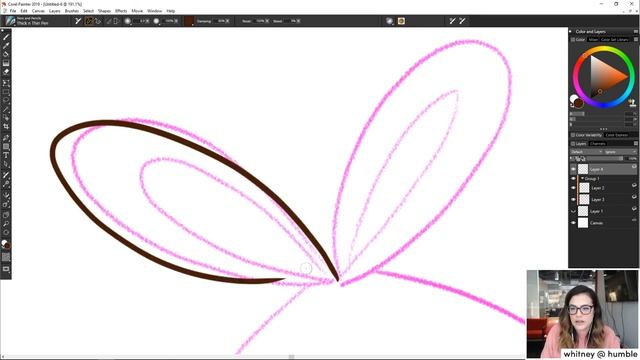Screen dimensions: 640x360
Task: Enable Freehand Strokes in property bar
Action: pos(89,21)
